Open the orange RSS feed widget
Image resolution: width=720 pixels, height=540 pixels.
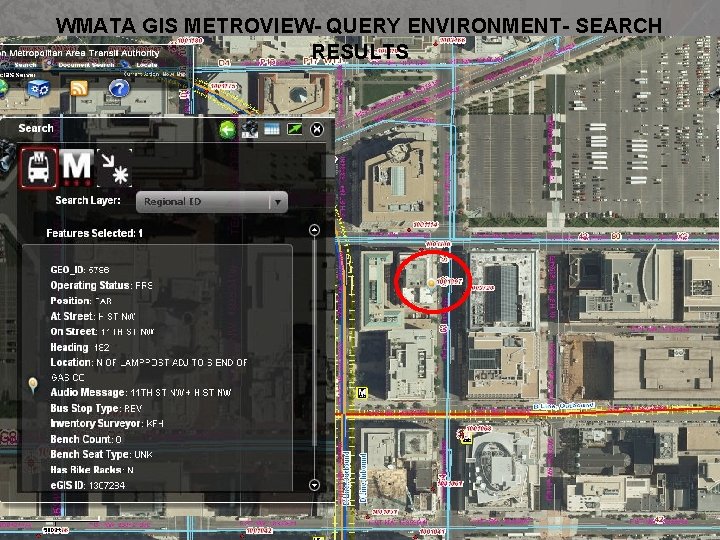(x=79, y=88)
